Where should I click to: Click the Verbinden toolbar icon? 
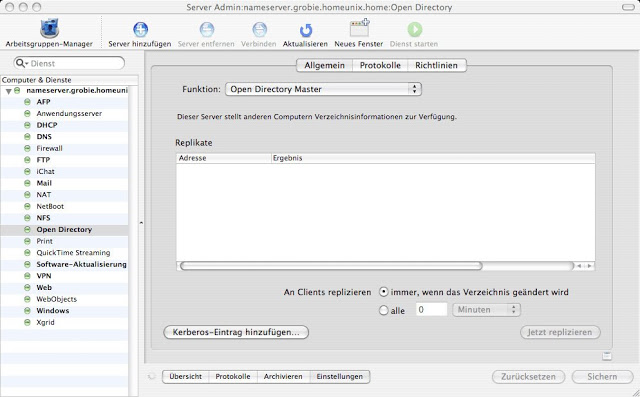click(259, 29)
